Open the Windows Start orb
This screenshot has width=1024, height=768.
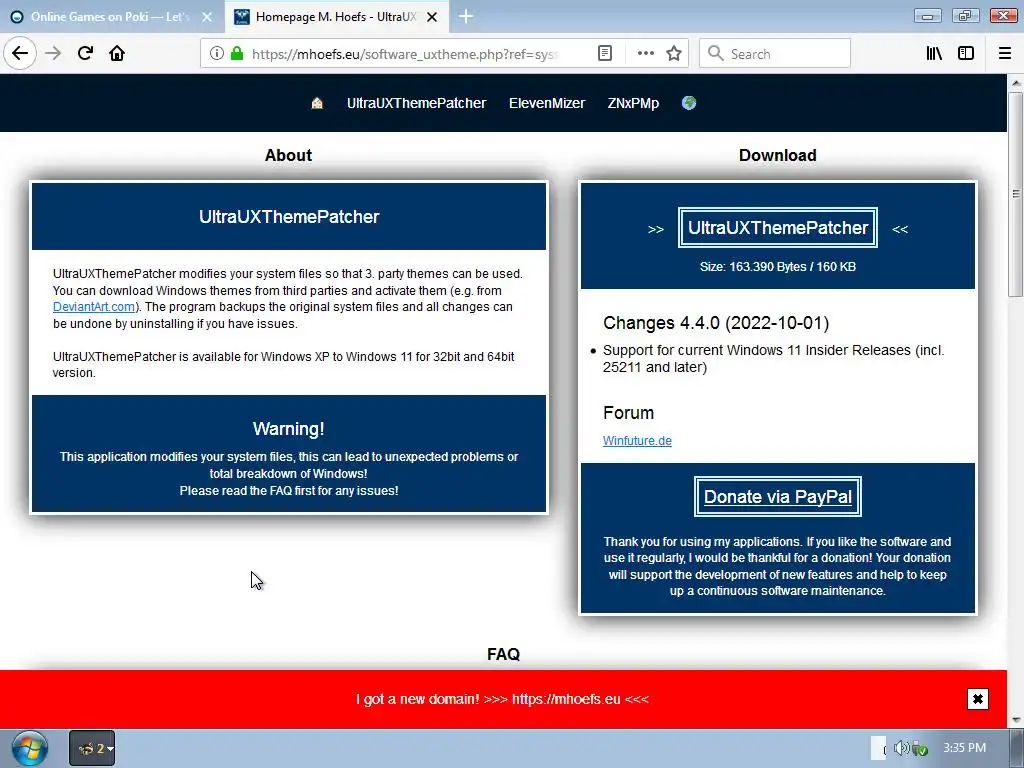pyautogui.click(x=29, y=748)
